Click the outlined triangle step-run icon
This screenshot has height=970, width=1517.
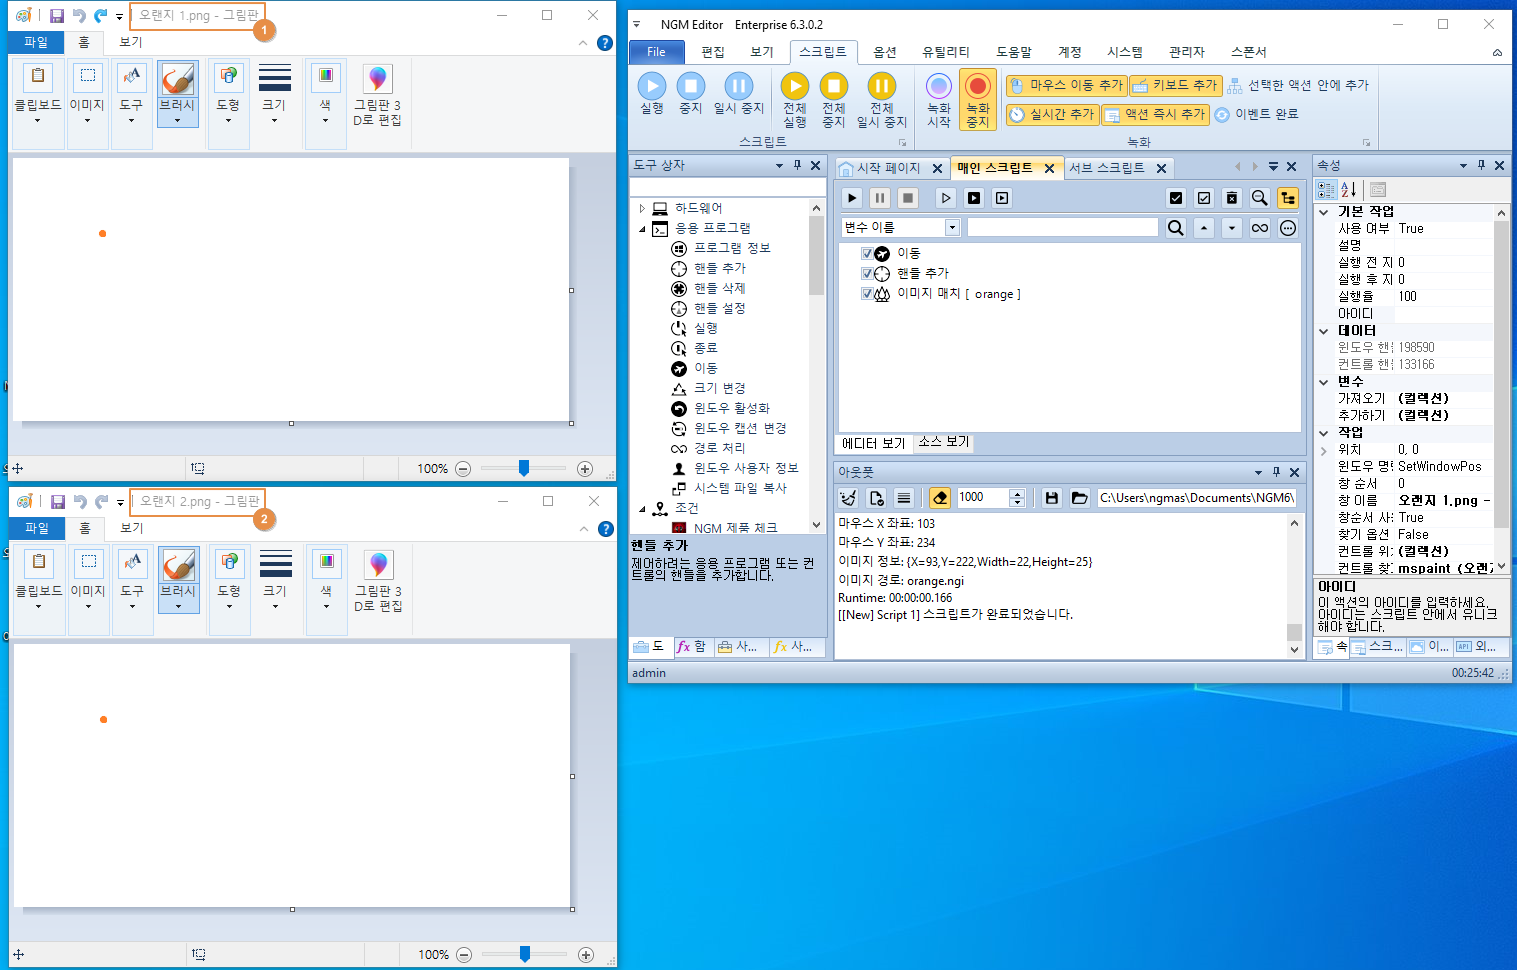[946, 198]
